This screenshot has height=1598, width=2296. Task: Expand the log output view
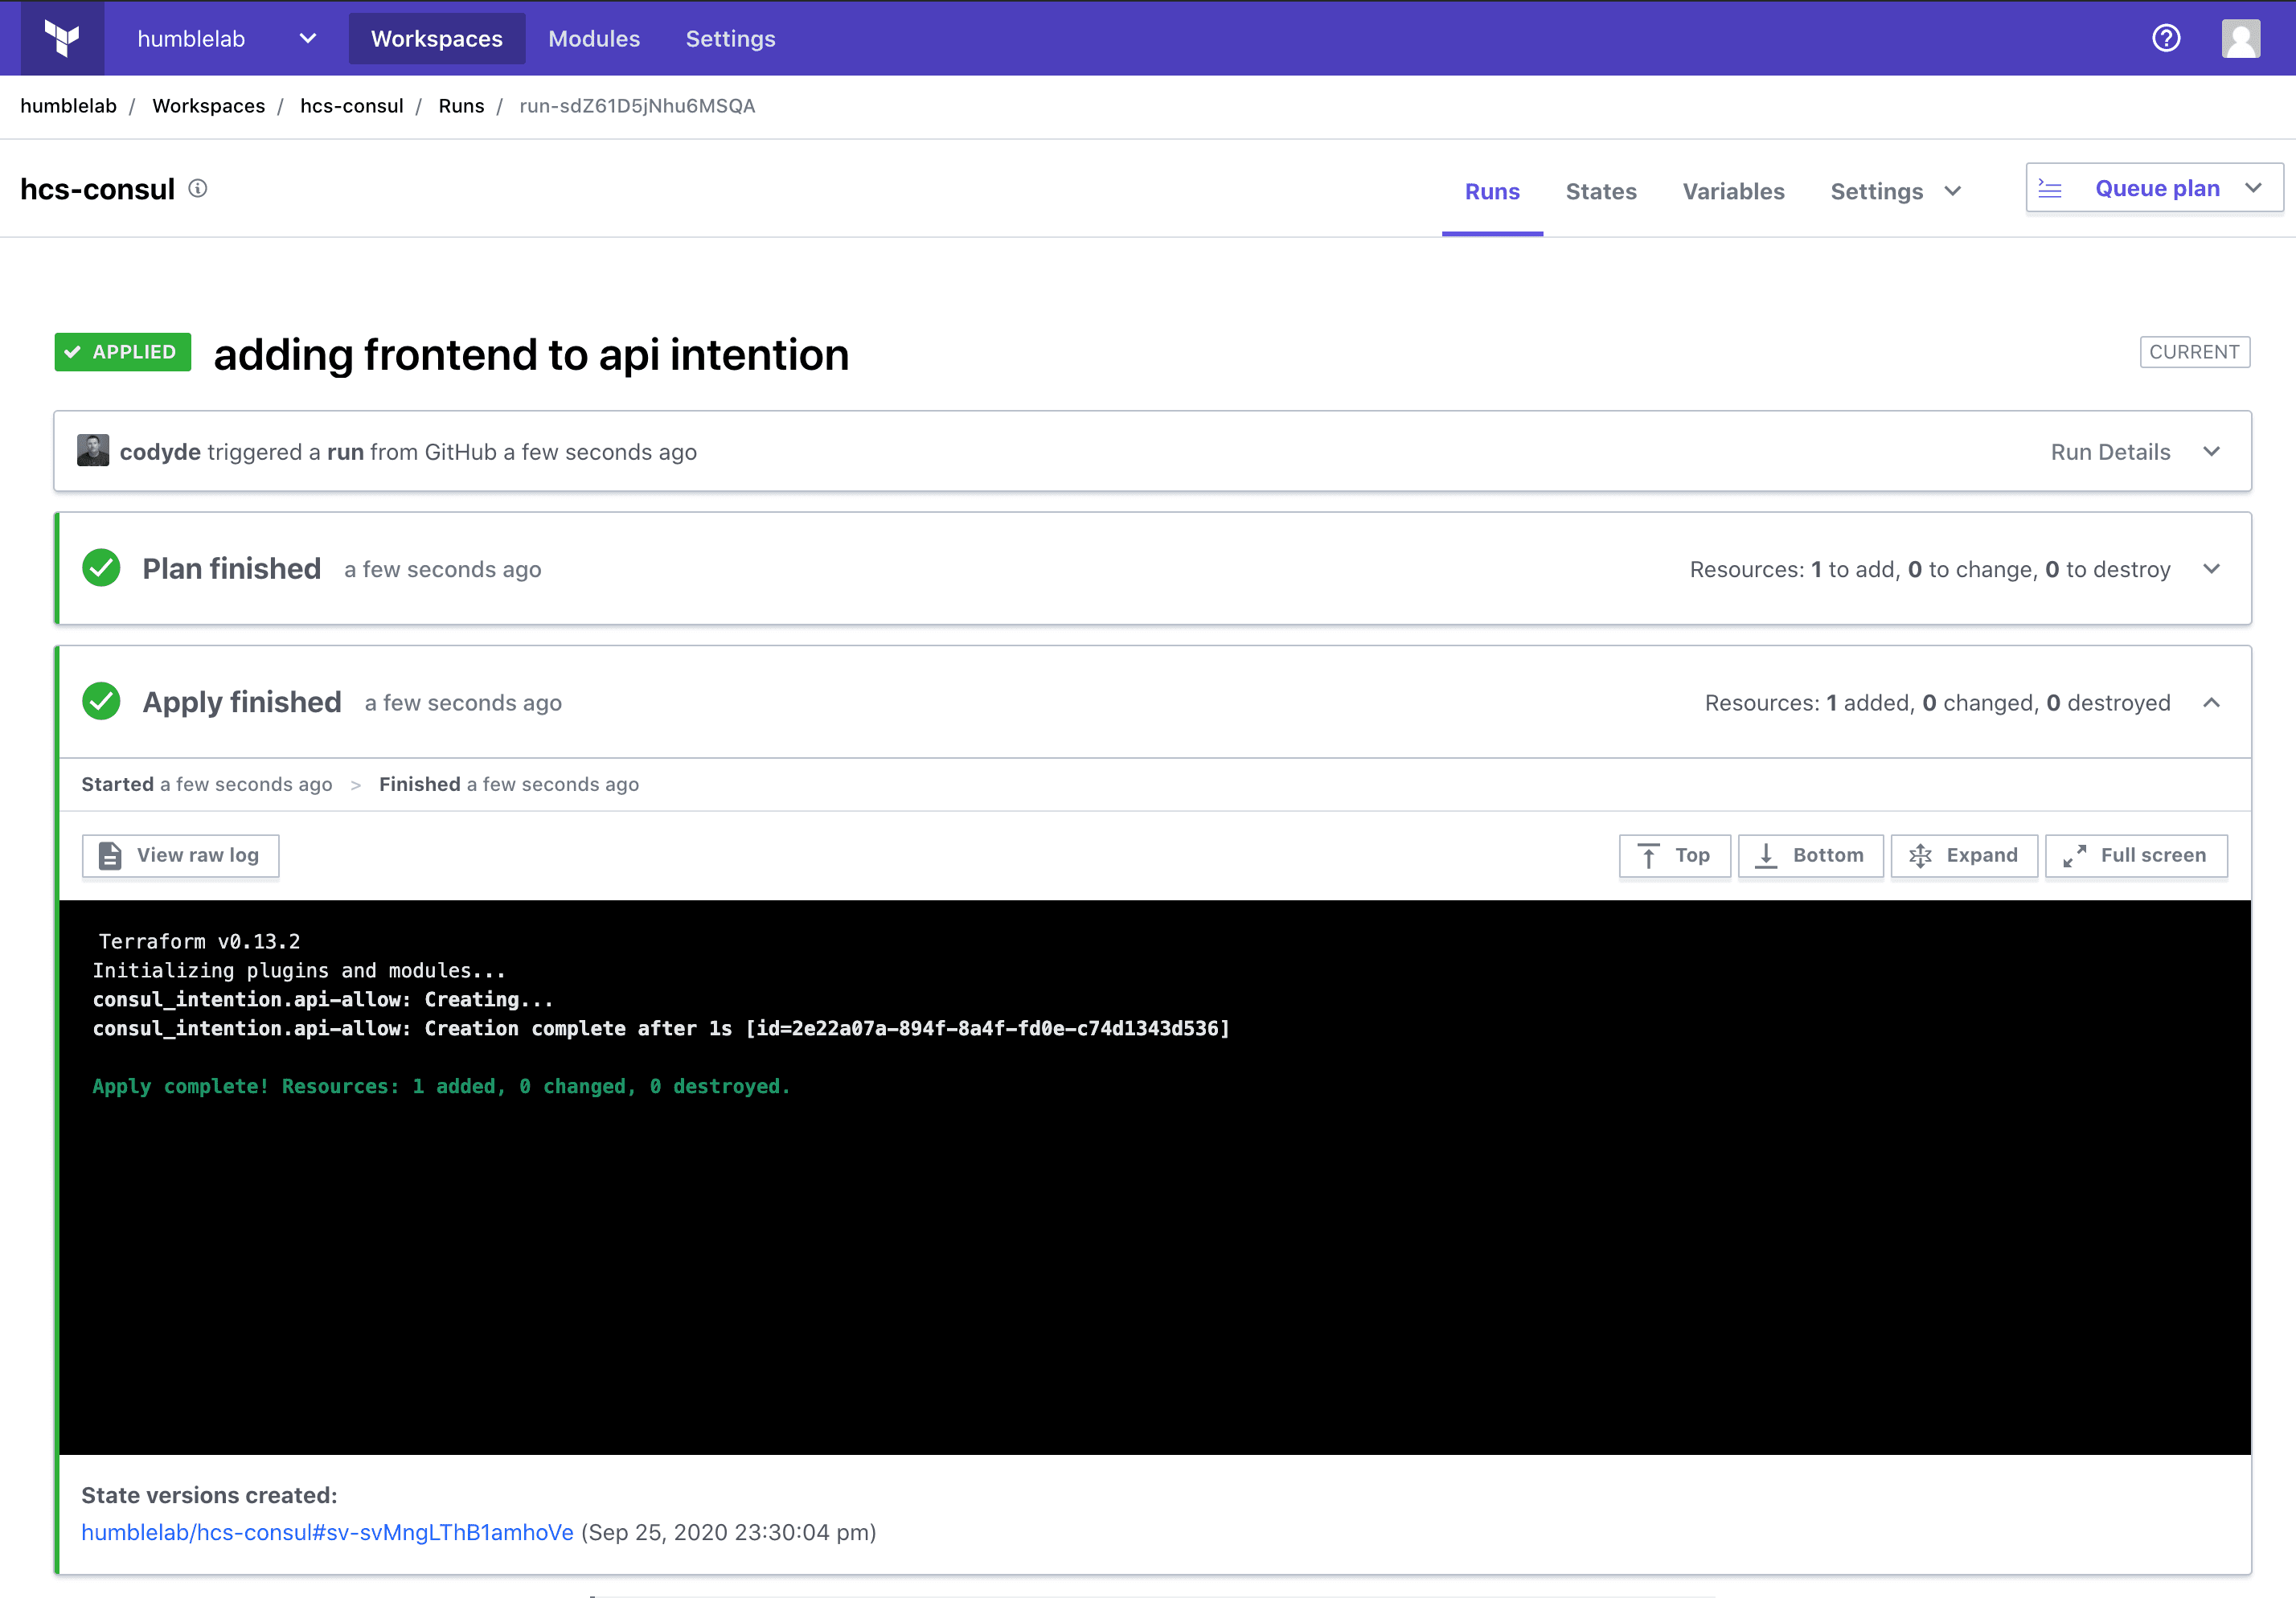[1964, 856]
